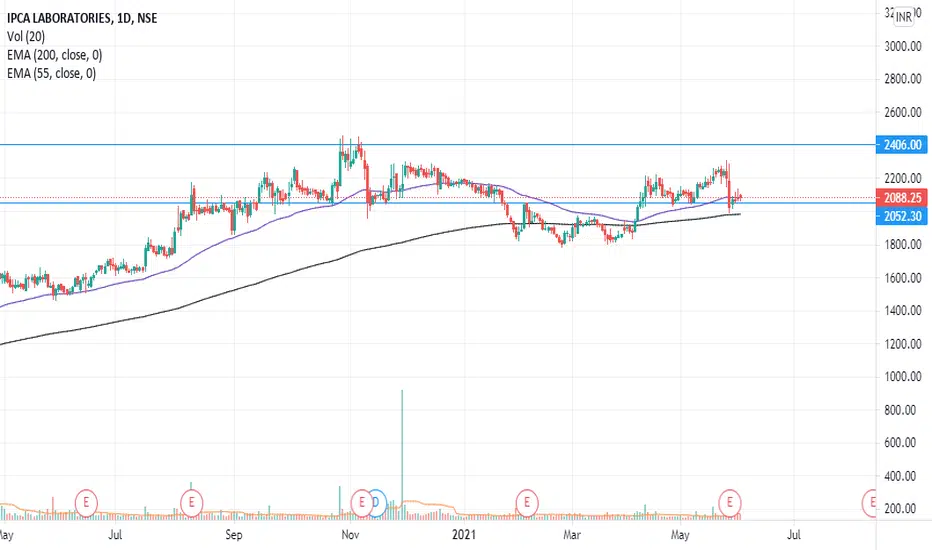Click the IPCA LABORATORIES symbol title

coord(82,18)
